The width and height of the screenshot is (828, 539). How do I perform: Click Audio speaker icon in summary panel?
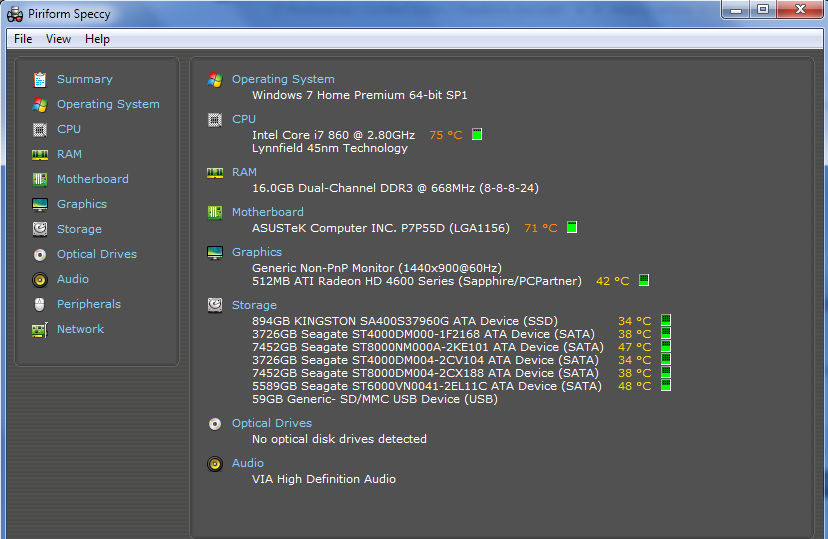click(215, 464)
